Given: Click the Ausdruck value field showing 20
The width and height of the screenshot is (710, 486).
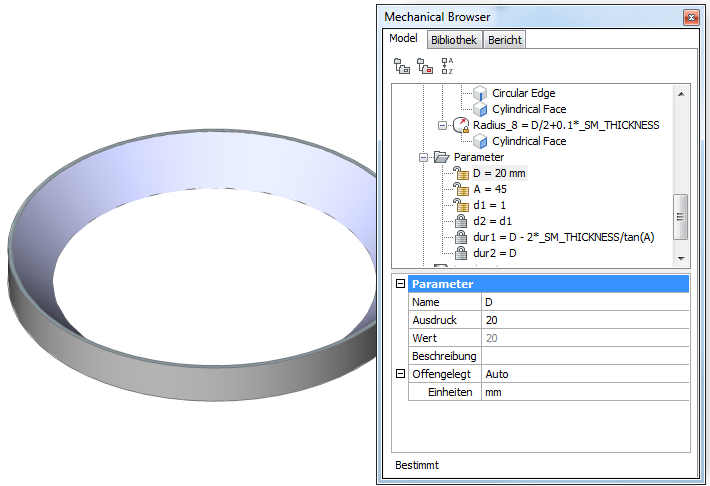Looking at the screenshot, I should point(584,320).
